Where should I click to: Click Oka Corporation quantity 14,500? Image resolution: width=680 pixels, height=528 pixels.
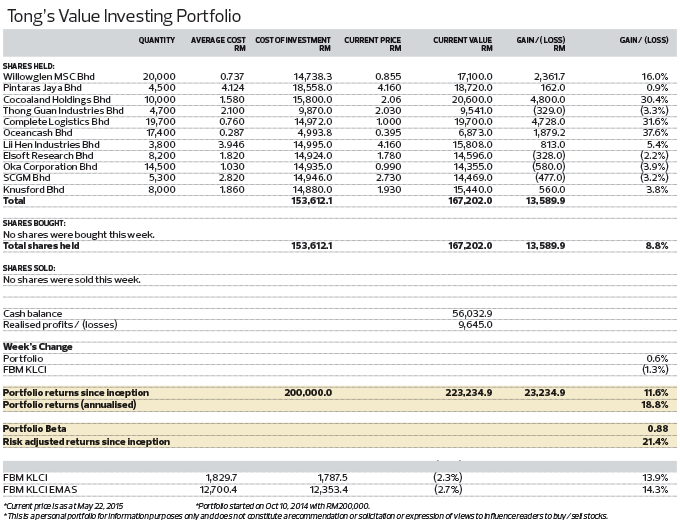point(160,167)
